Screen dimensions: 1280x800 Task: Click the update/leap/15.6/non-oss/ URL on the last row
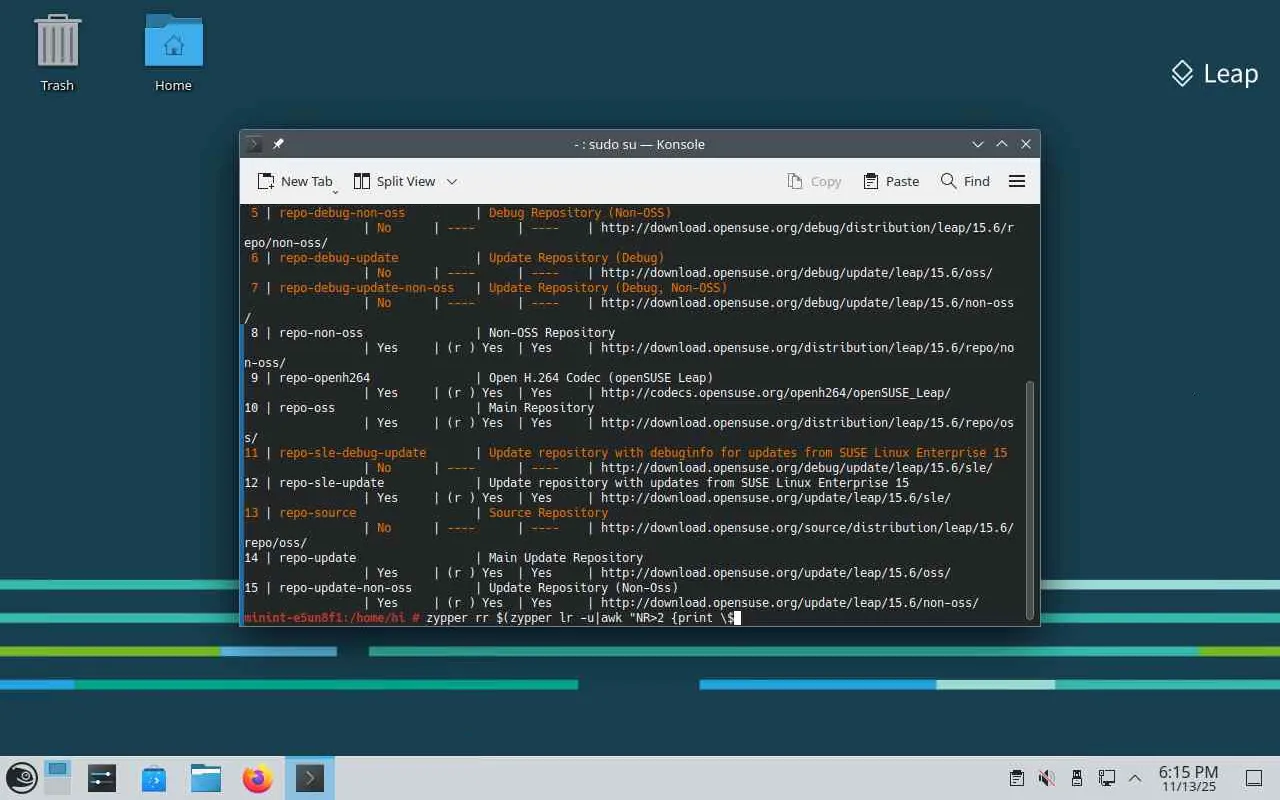[x=790, y=603]
